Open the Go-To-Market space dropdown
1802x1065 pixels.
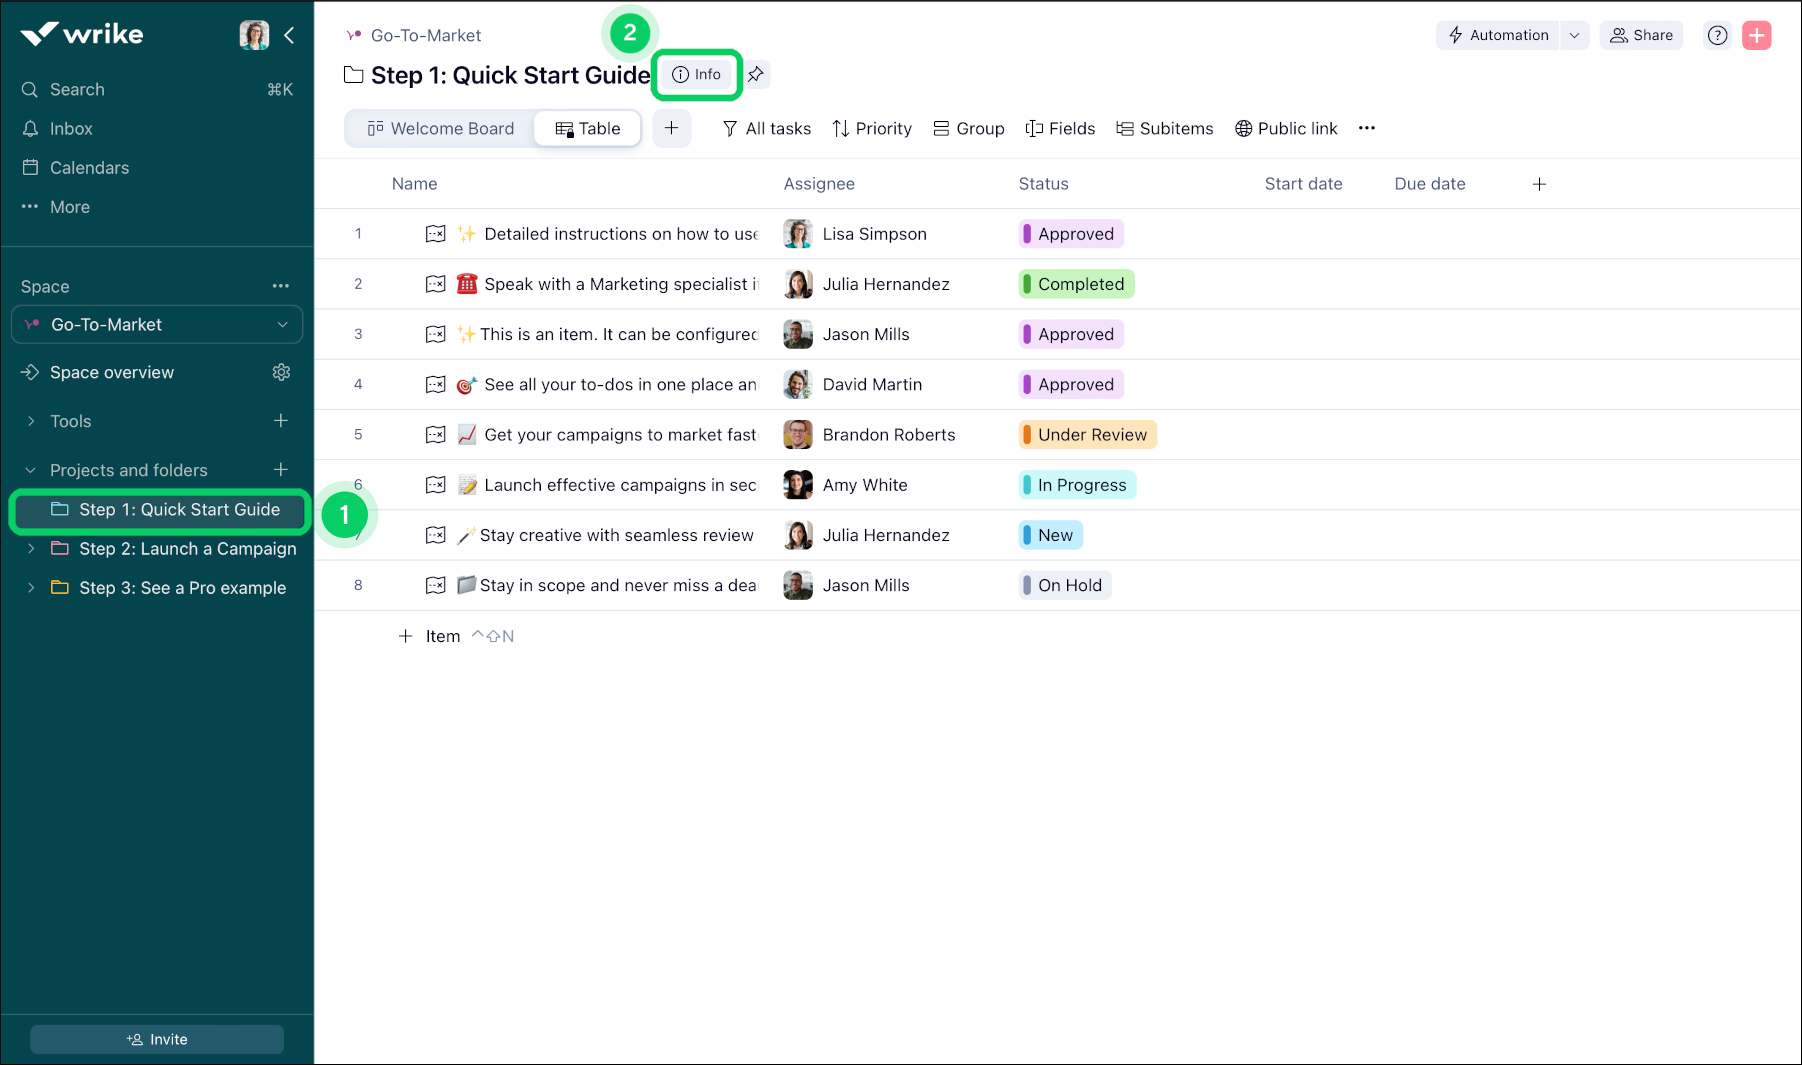tap(283, 324)
